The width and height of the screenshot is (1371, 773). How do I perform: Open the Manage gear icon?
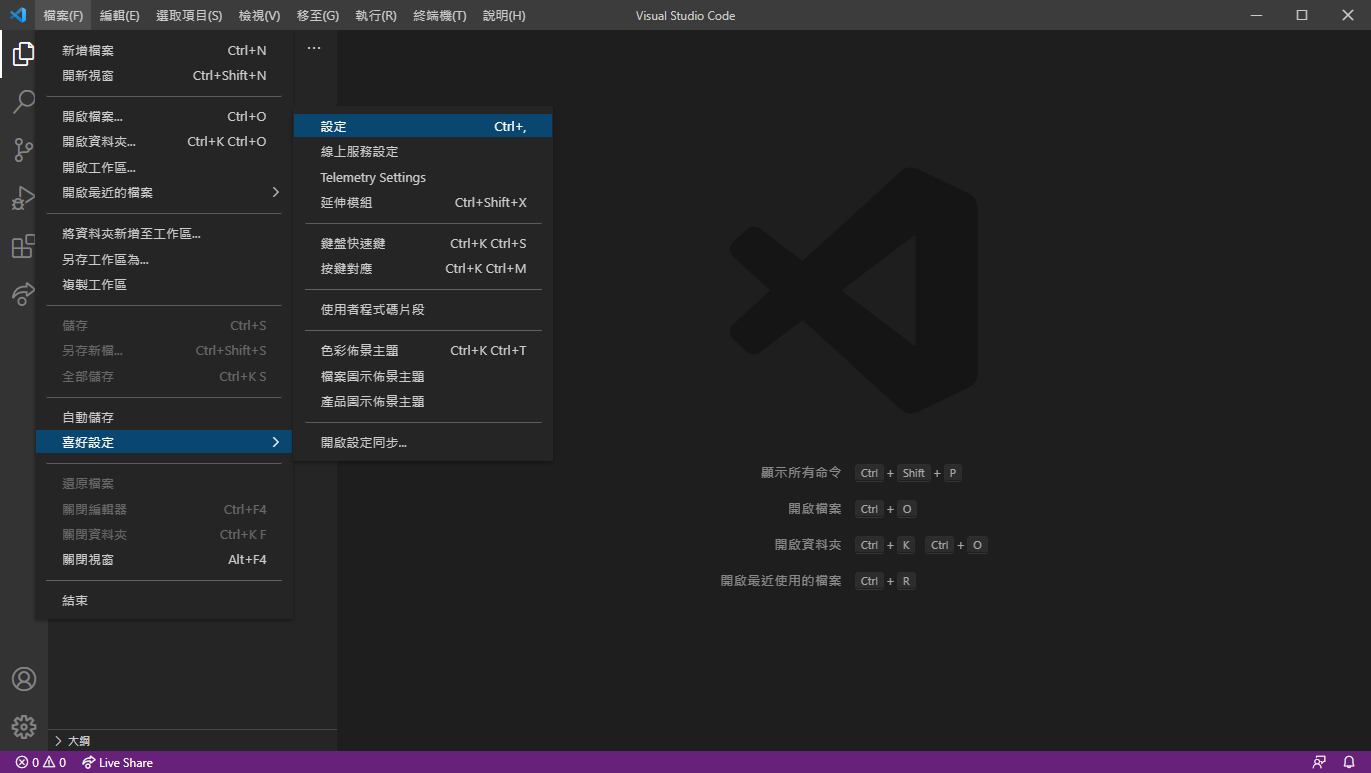tap(23, 727)
